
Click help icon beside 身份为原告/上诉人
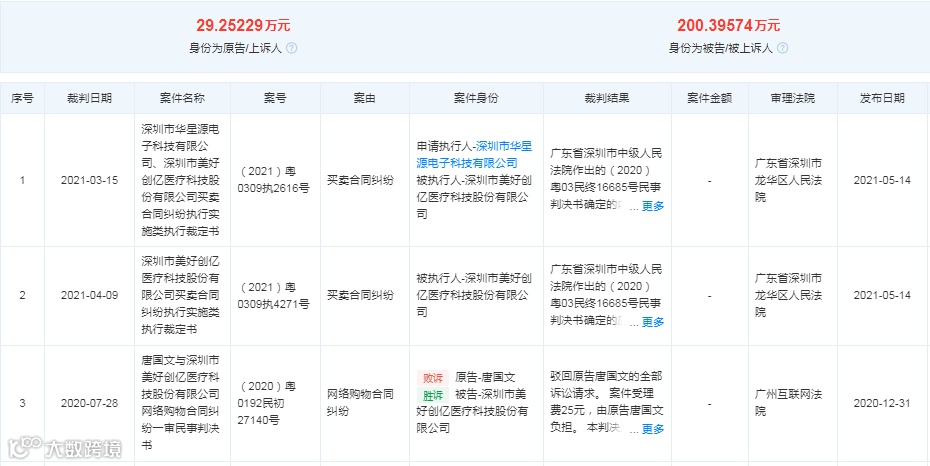point(291,49)
